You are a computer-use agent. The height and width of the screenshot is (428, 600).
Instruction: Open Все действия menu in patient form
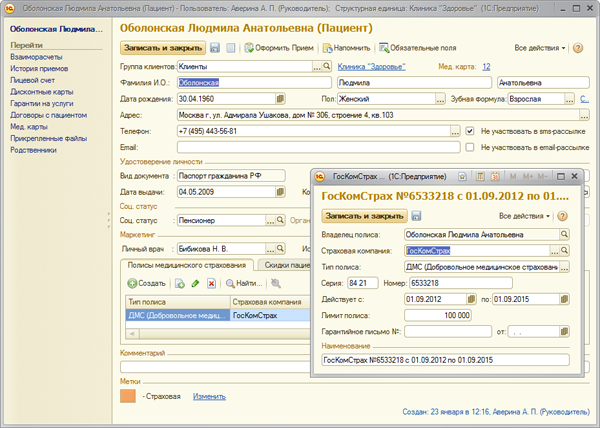540,48
